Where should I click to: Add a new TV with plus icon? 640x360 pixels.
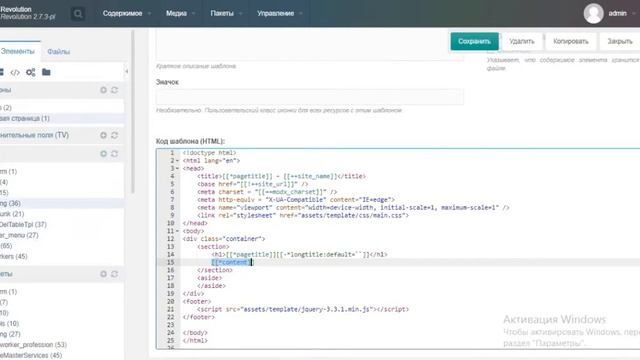pyautogui.click(x=103, y=135)
